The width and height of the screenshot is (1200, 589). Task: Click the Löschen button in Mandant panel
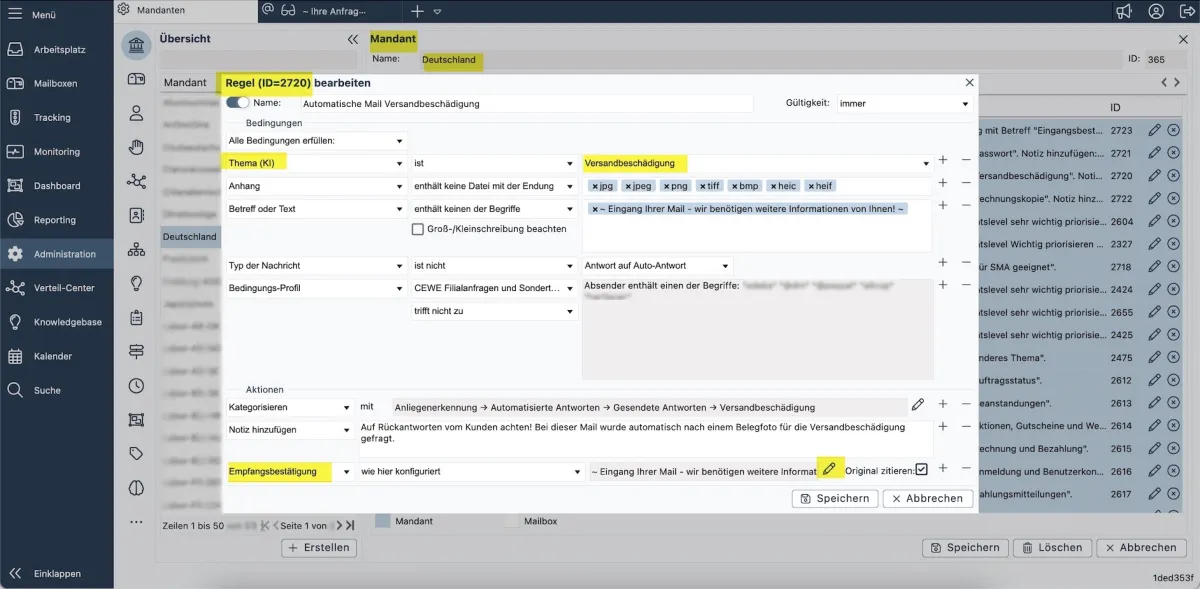(1051, 547)
